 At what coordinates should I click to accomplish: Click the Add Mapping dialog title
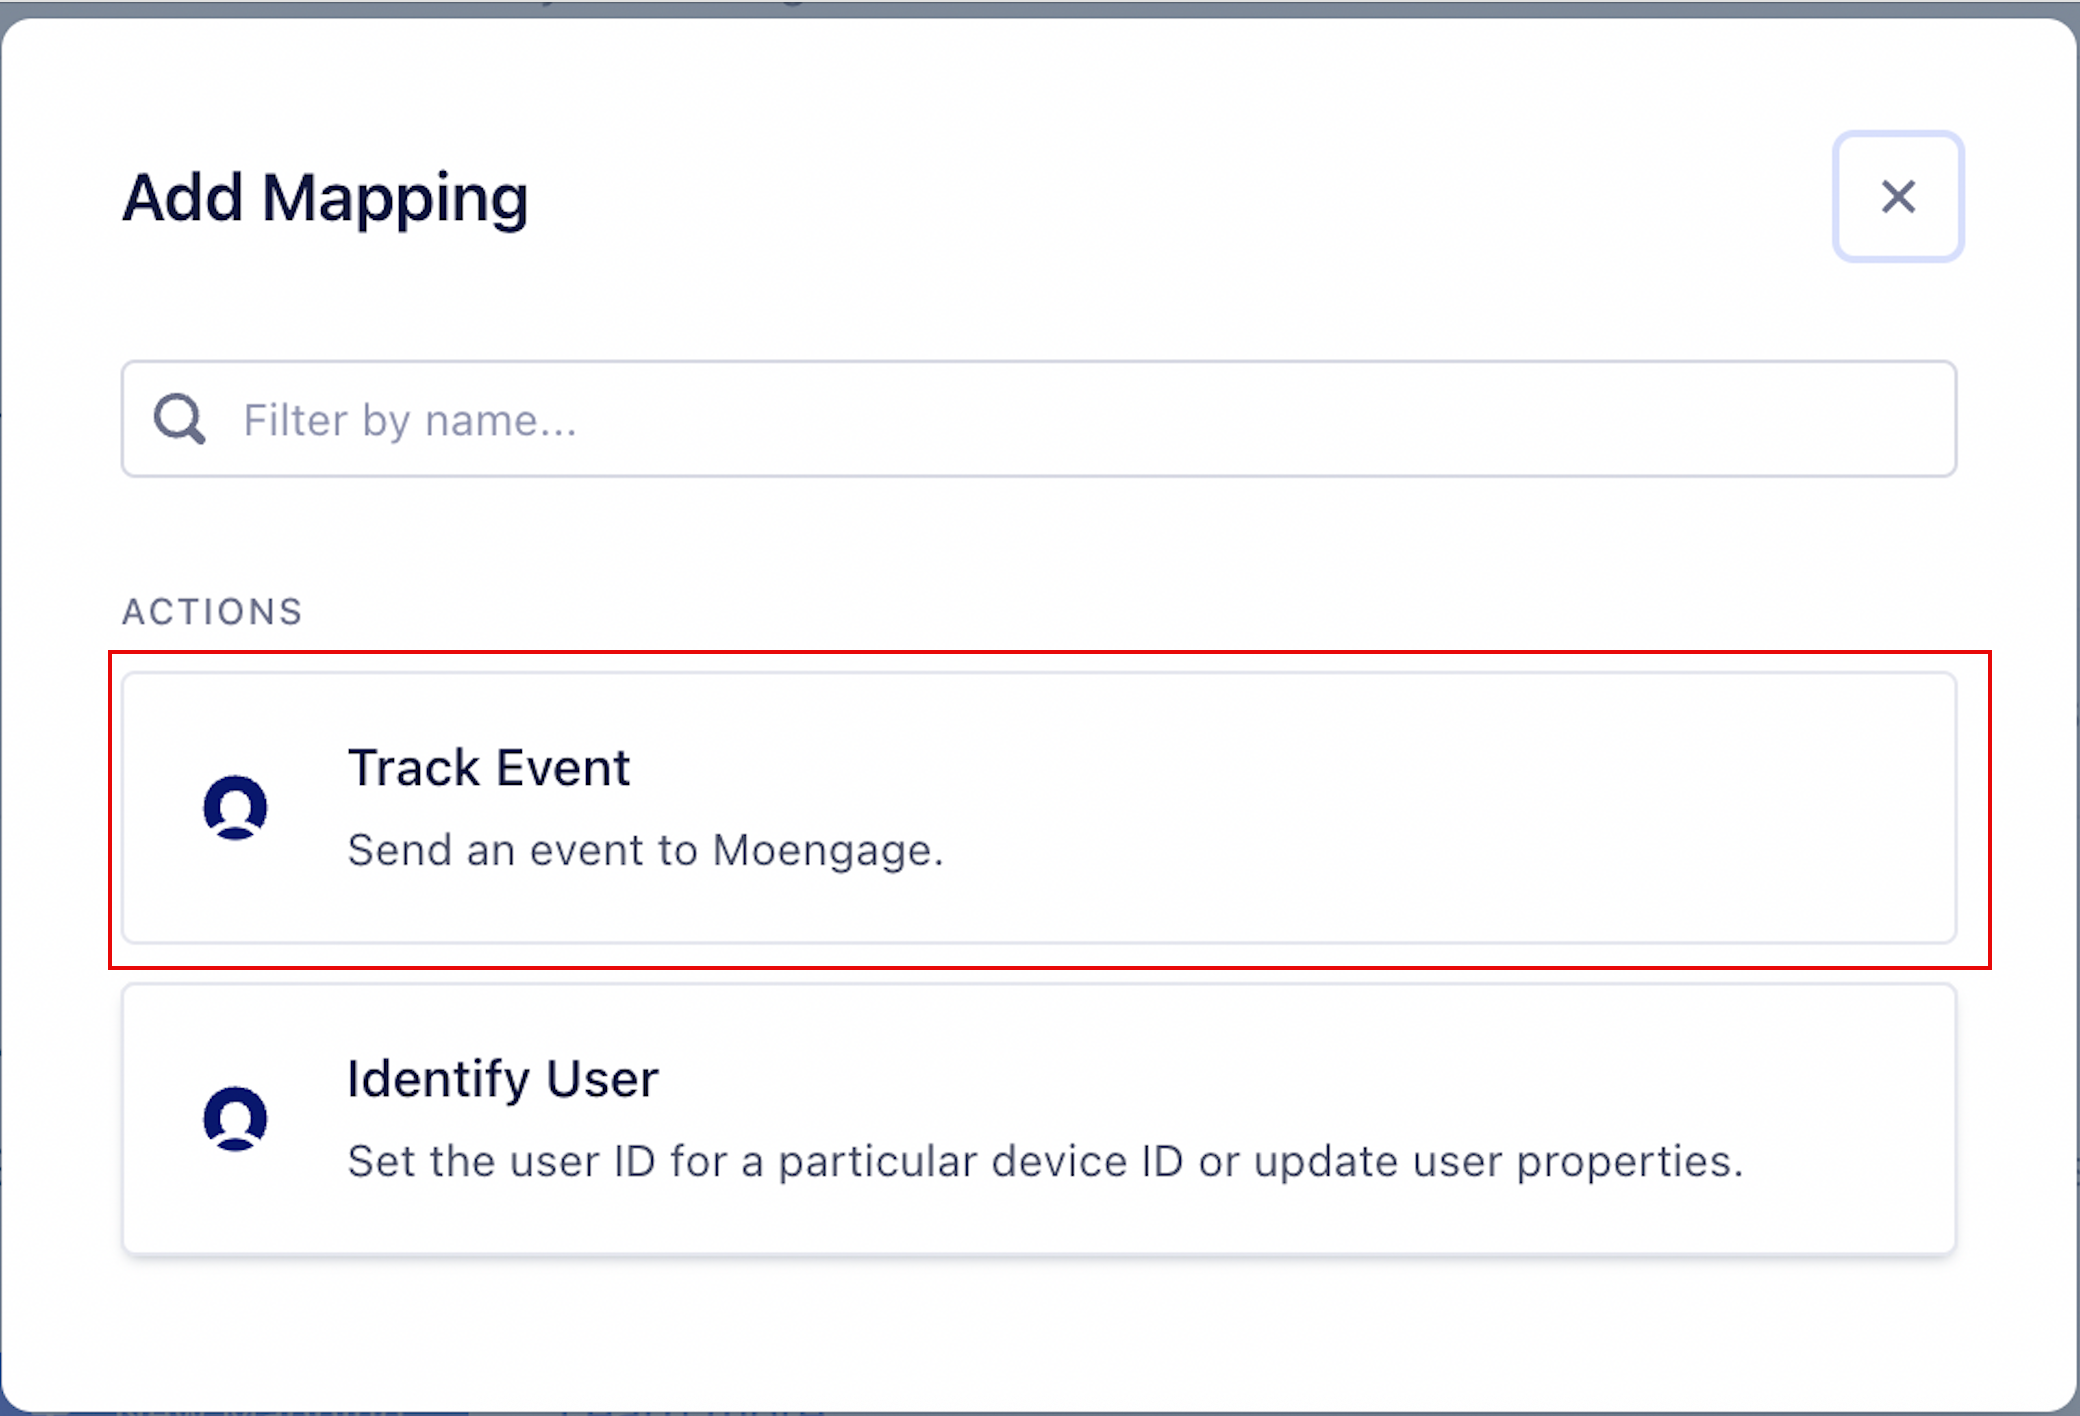(325, 199)
